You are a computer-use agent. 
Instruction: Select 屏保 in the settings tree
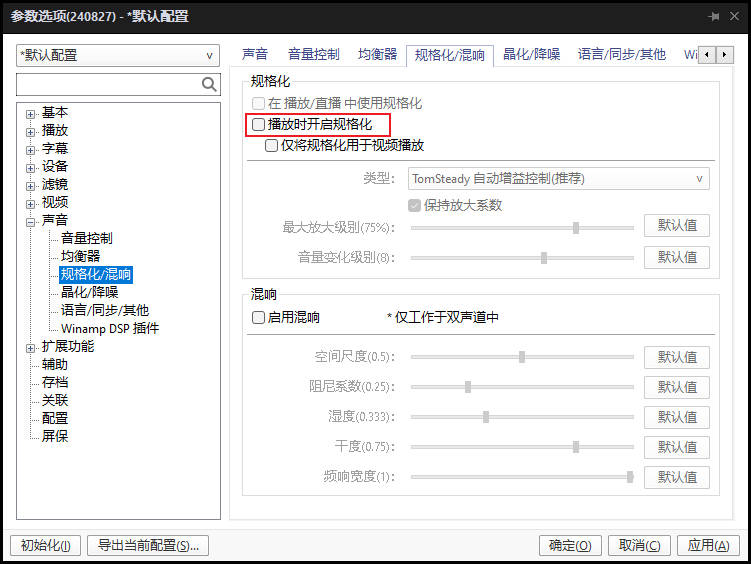coord(55,436)
